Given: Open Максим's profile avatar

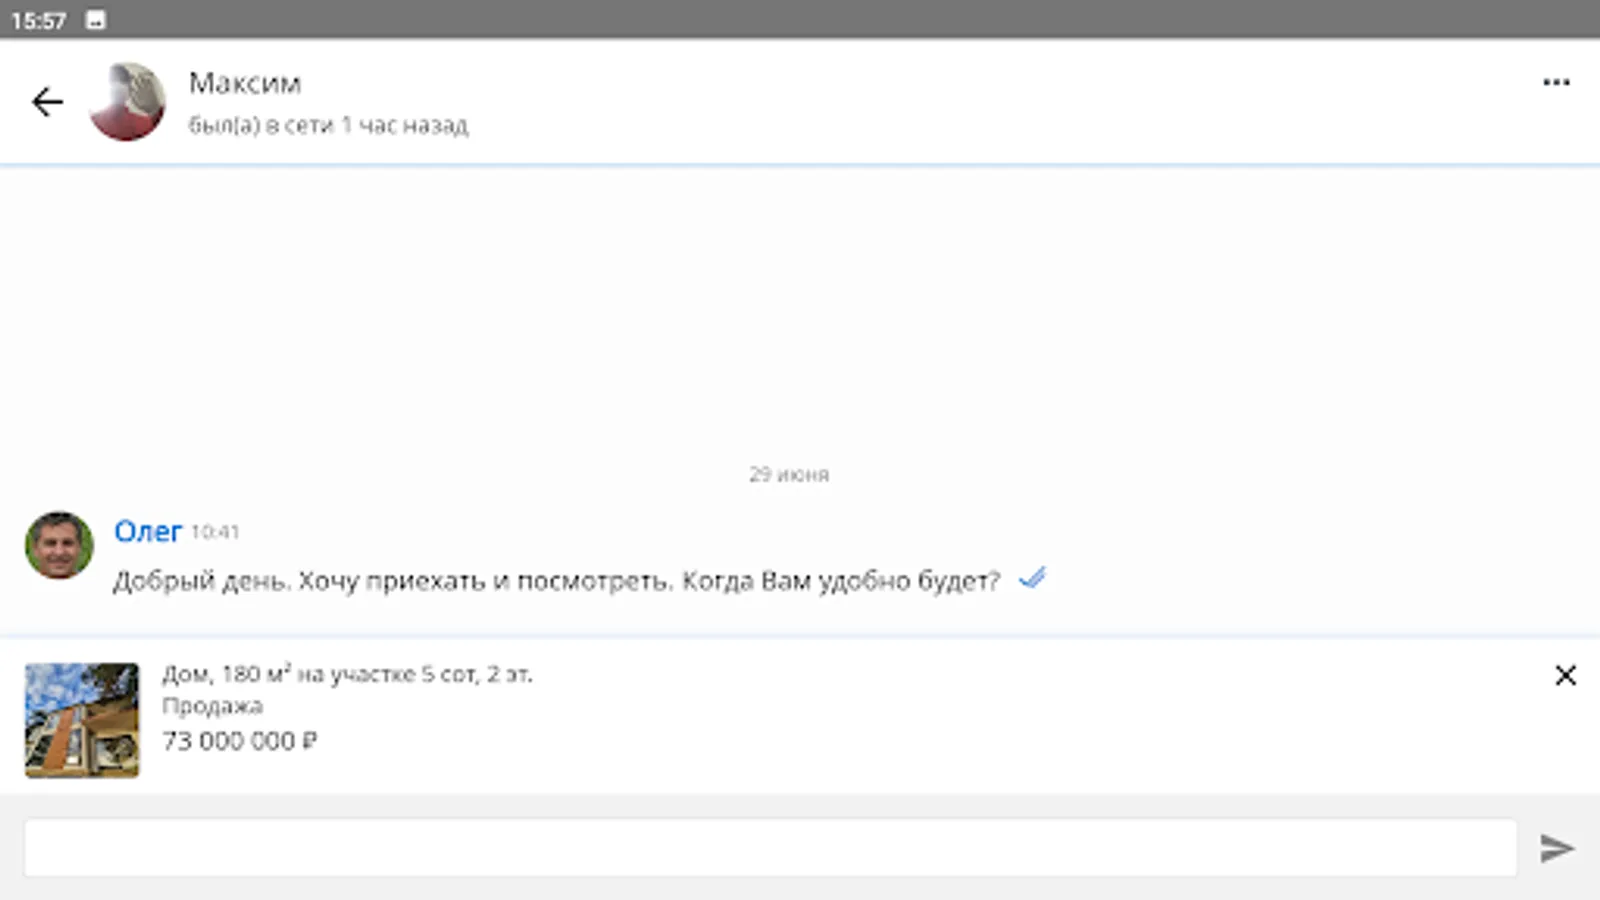Looking at the screenshot, I should point(127,102).
